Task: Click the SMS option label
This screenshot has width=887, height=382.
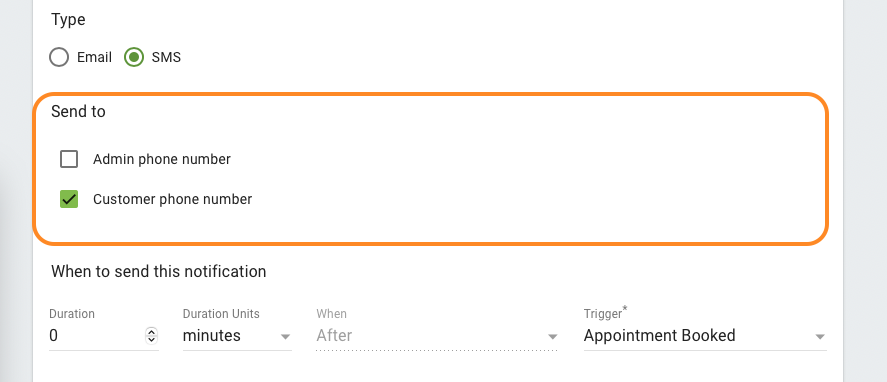Action: click(166, 57)
